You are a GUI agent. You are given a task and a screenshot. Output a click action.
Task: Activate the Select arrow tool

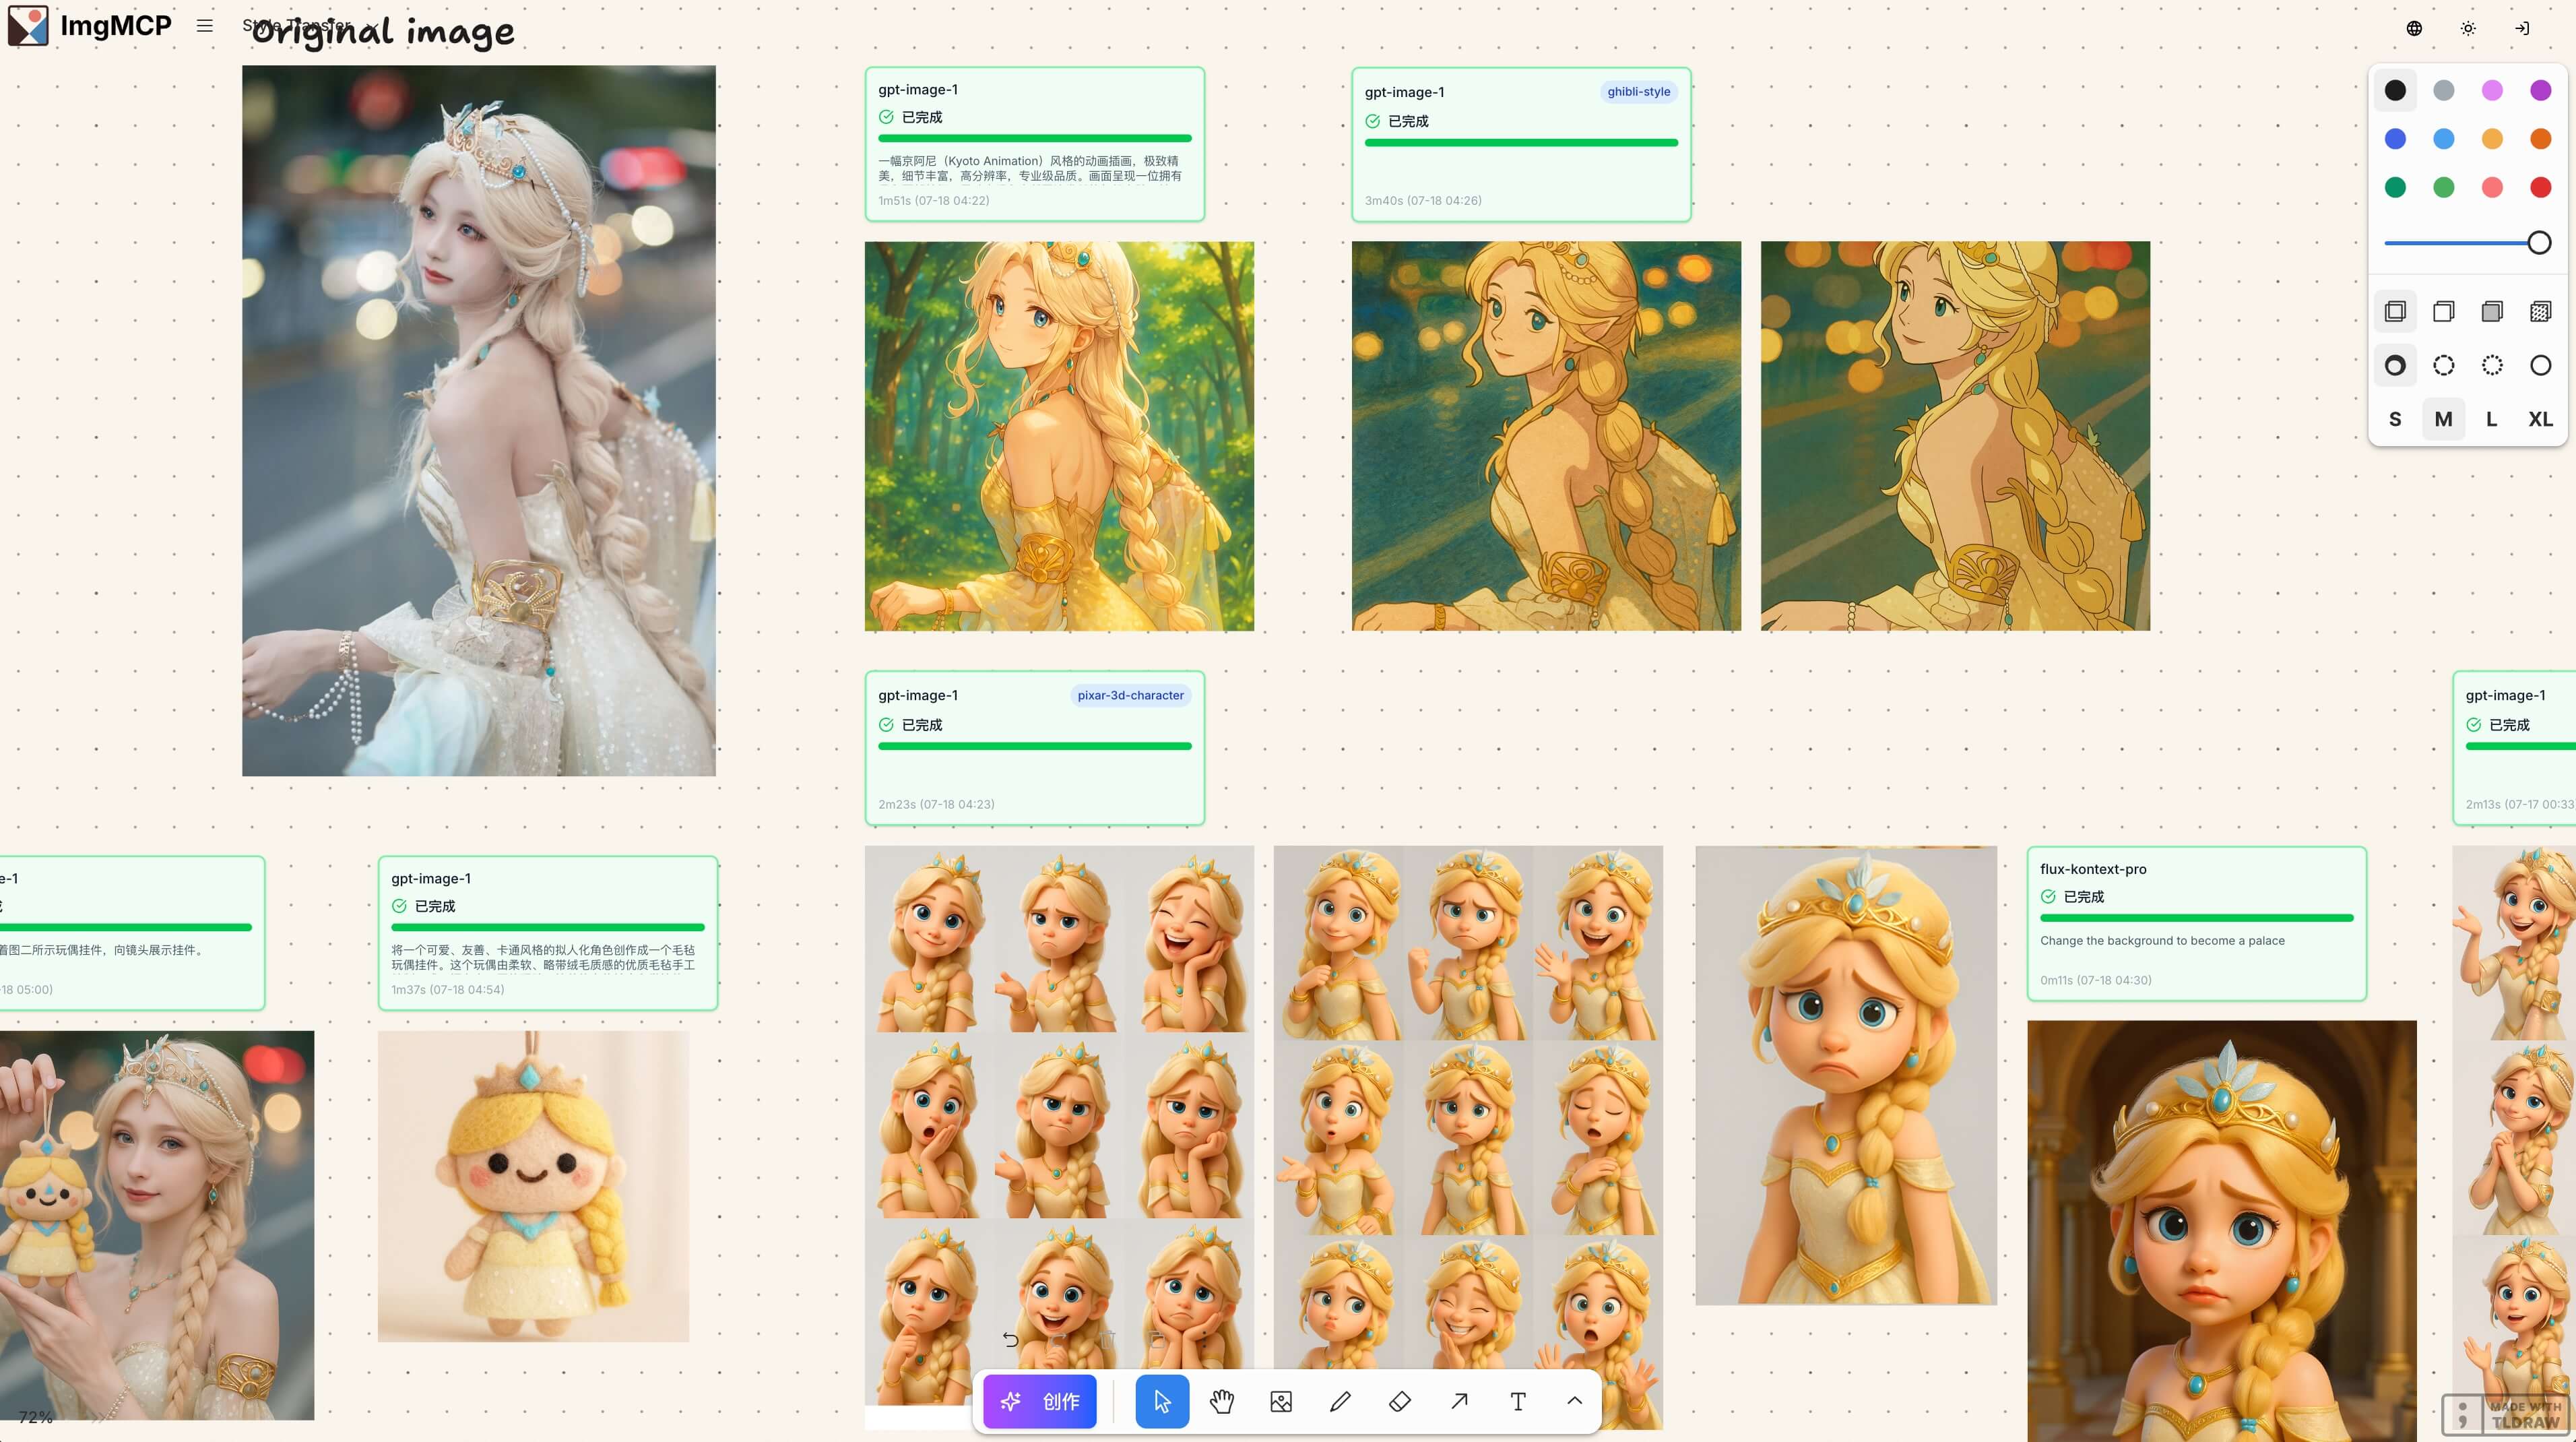point(1162,1401)
